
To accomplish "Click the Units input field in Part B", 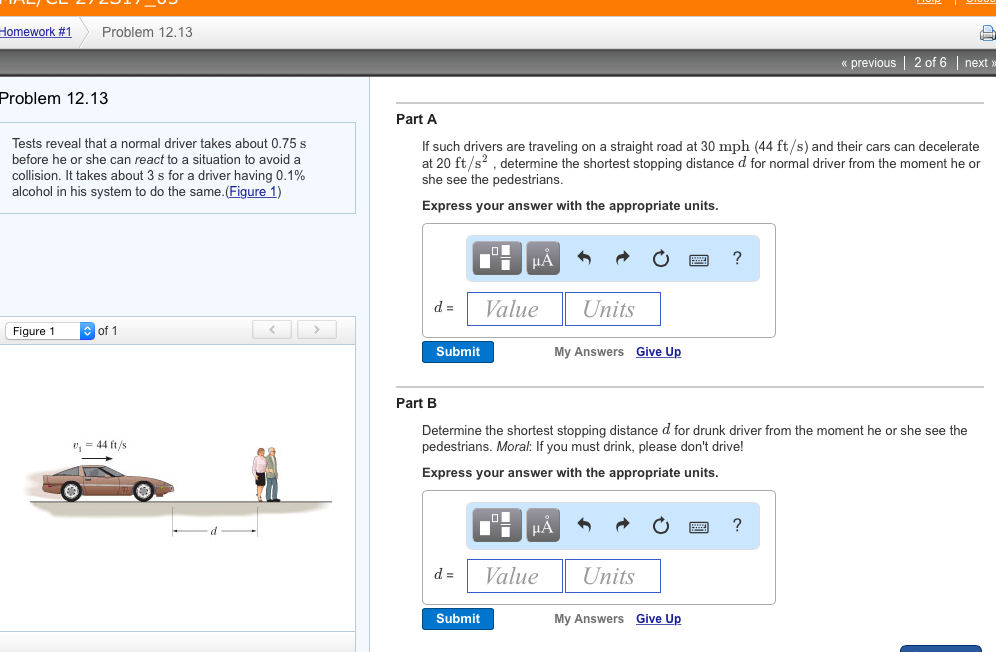I will pos(613,575).
